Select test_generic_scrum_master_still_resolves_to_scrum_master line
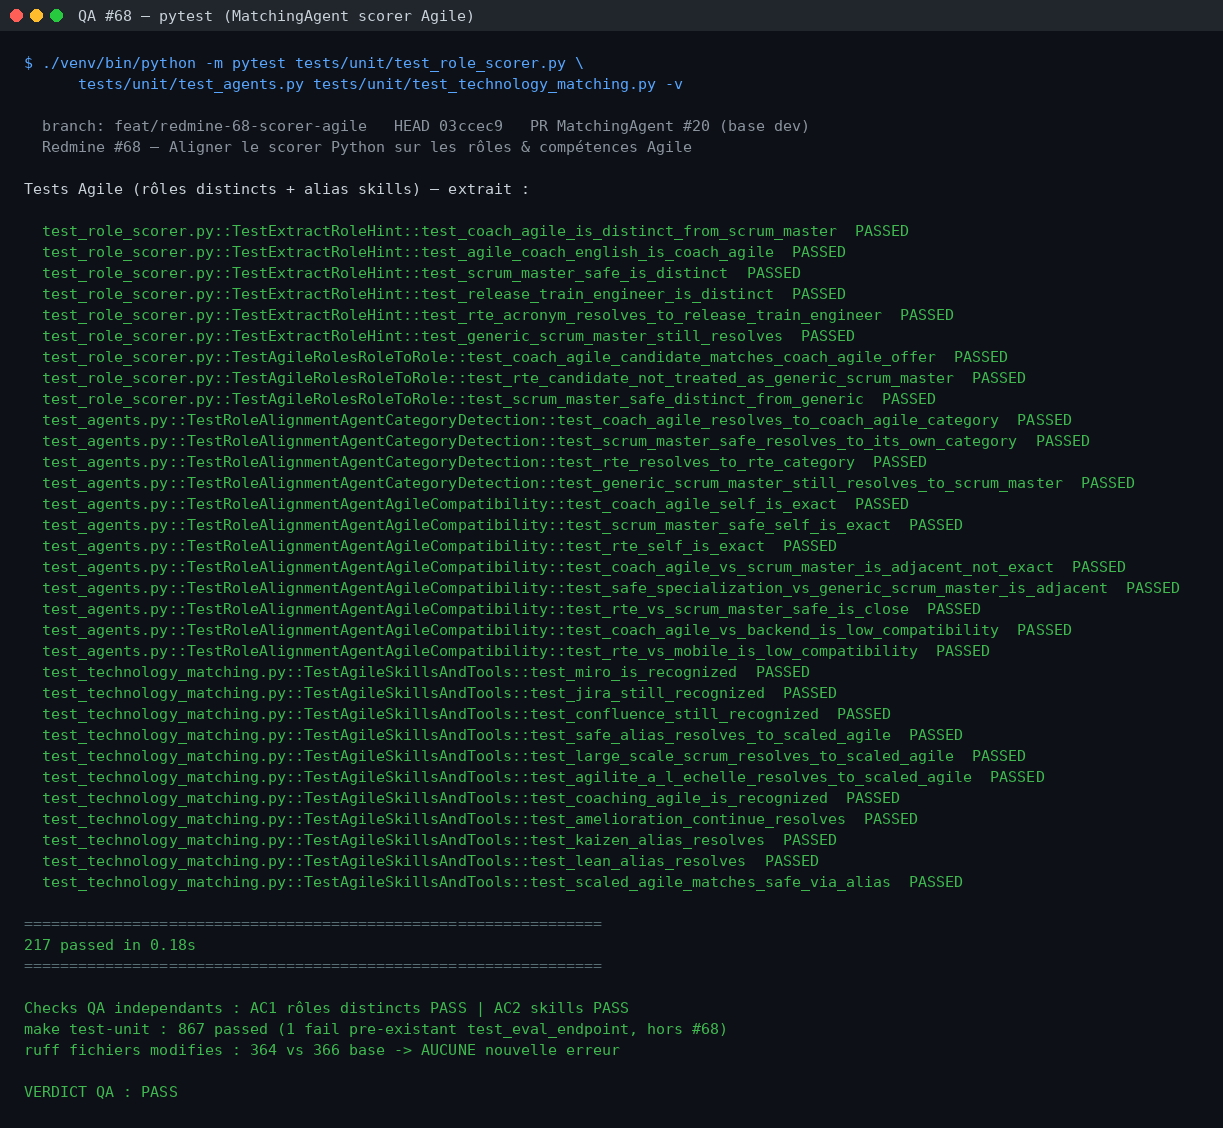This screenshot has height=1128, width=1223. point(588,483)
